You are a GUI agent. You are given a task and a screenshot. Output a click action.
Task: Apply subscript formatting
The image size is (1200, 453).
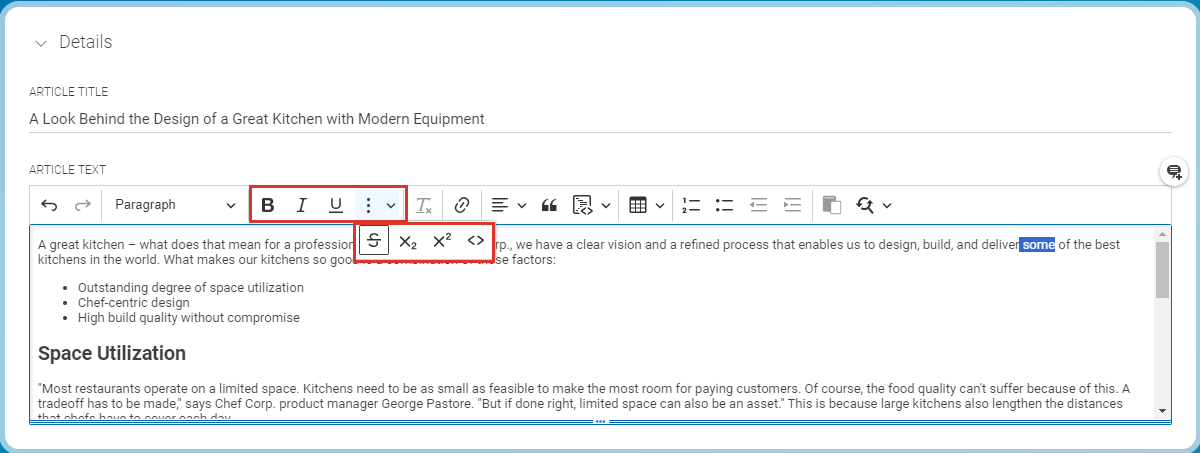(x=408, y=240)
